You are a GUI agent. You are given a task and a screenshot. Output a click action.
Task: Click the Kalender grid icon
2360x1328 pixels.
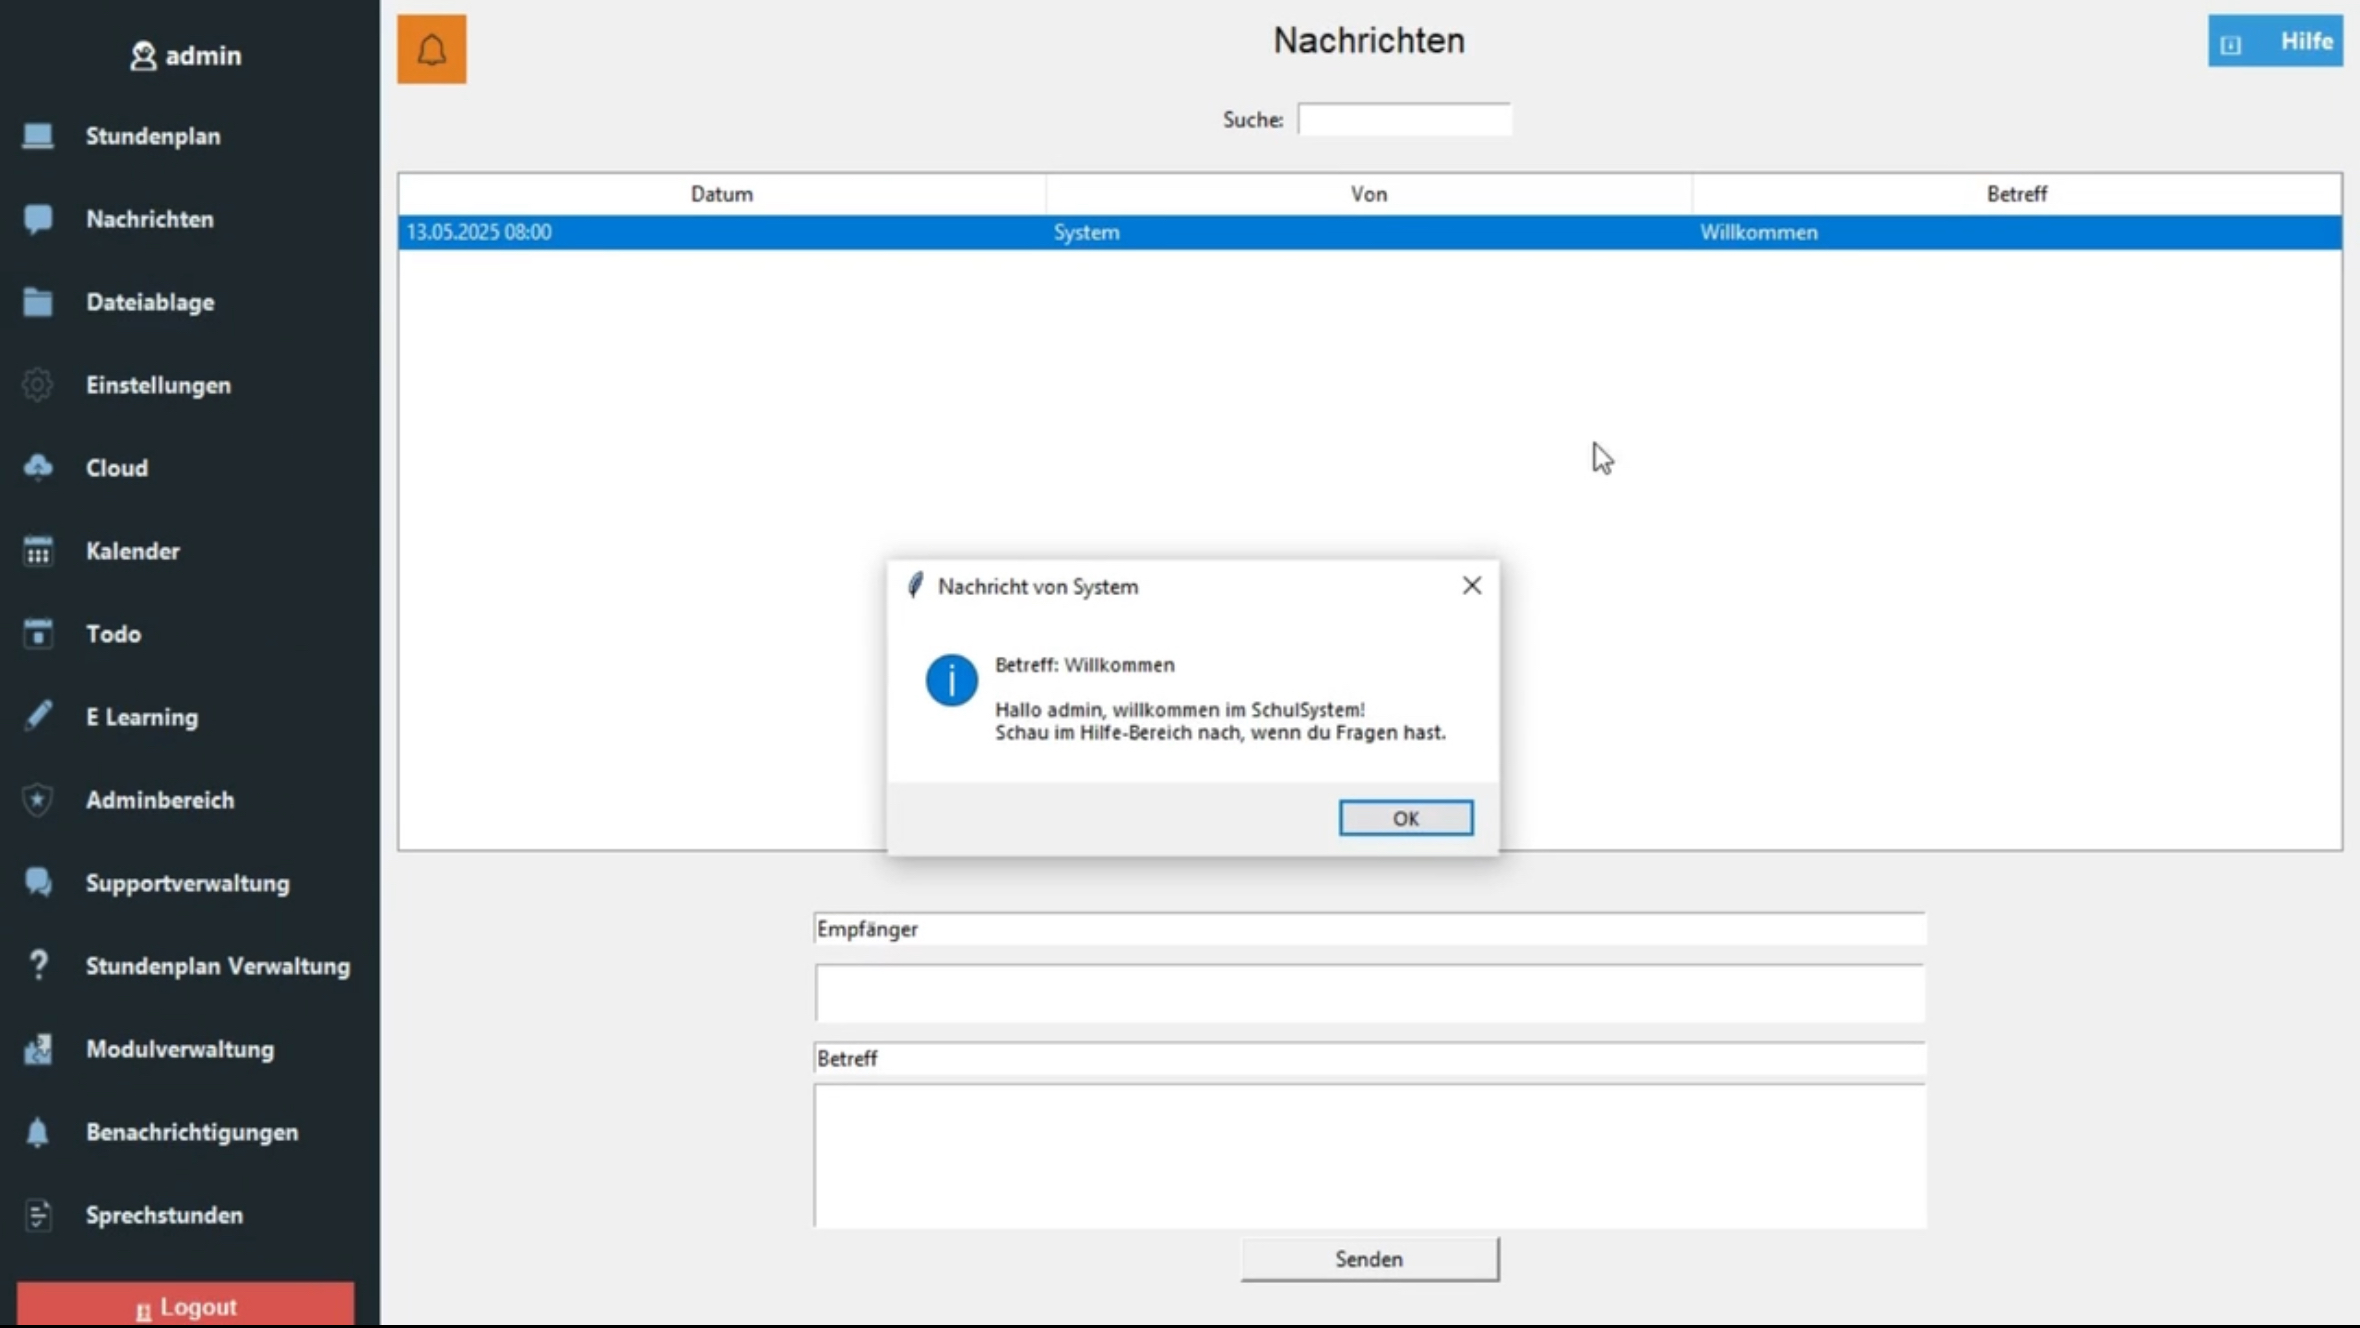tap(38, 550)
